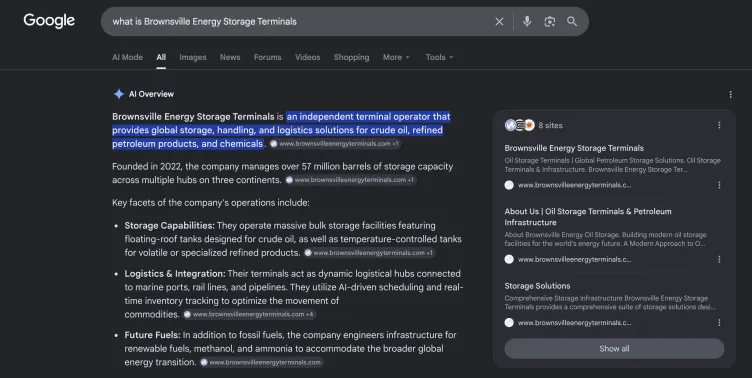This screenshot has width=752, height=378.
Task: Click URL text under About Us card
Action: (x=575, y=260)
